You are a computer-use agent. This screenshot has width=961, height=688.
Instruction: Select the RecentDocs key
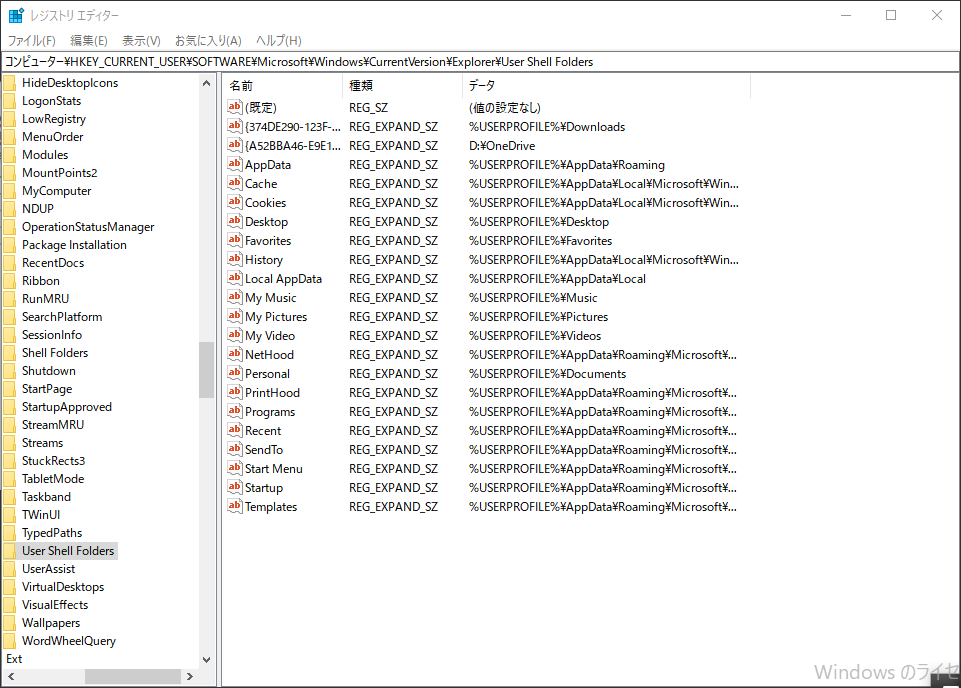[53, 263]
